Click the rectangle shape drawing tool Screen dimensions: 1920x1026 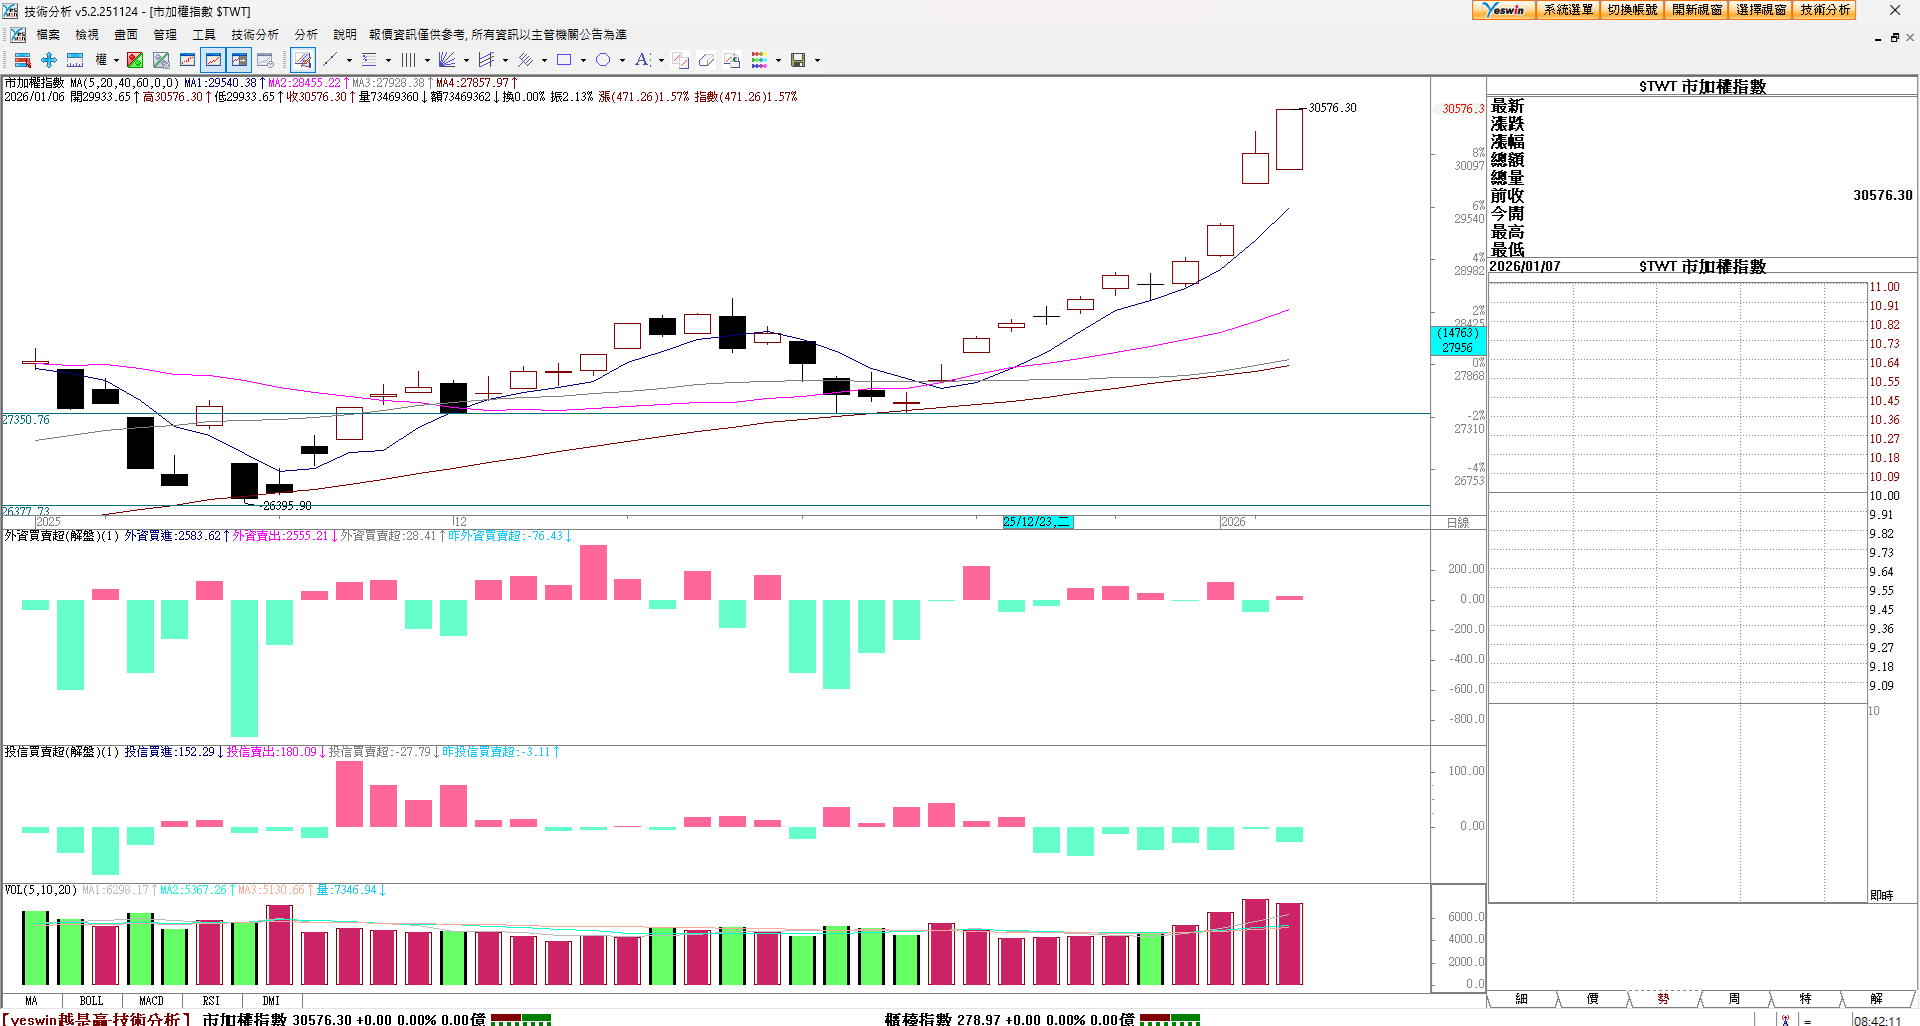[x=564, y=60]
